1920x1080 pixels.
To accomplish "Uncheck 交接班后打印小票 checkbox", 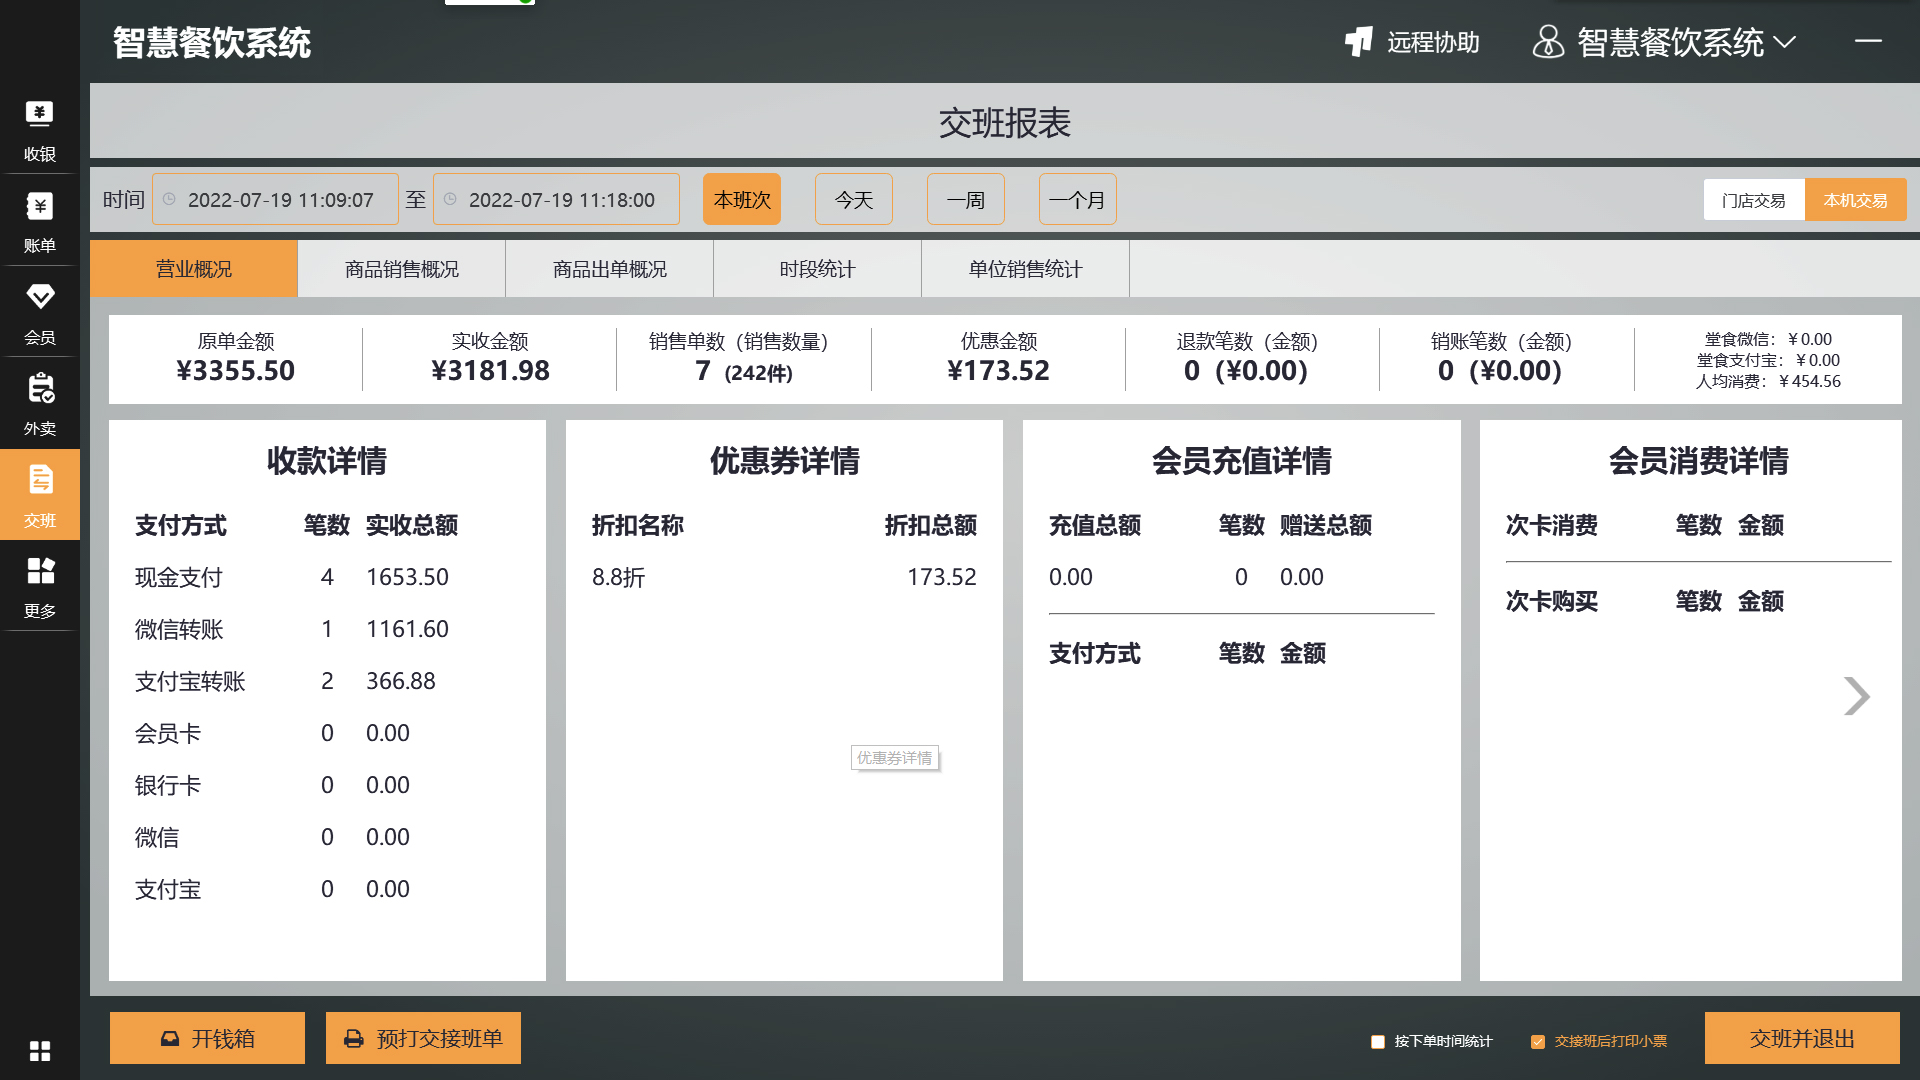I will [x=1538, y=1042].
